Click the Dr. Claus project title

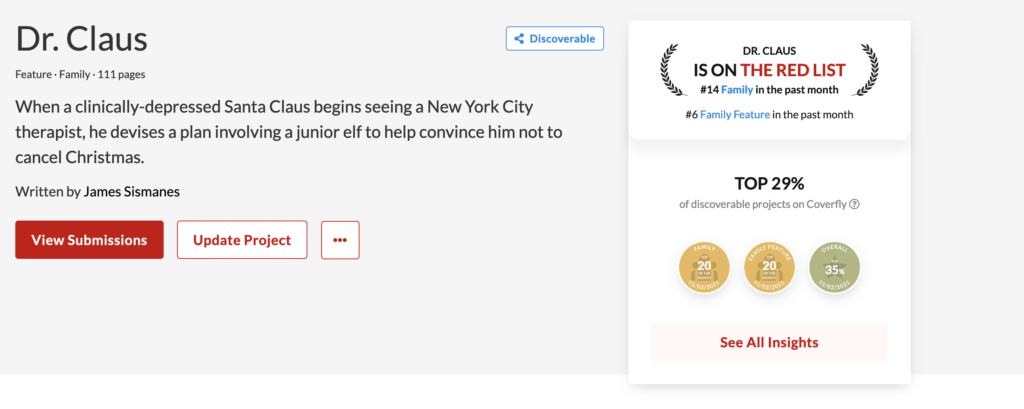pyautogui.click(x=82, y=38)
